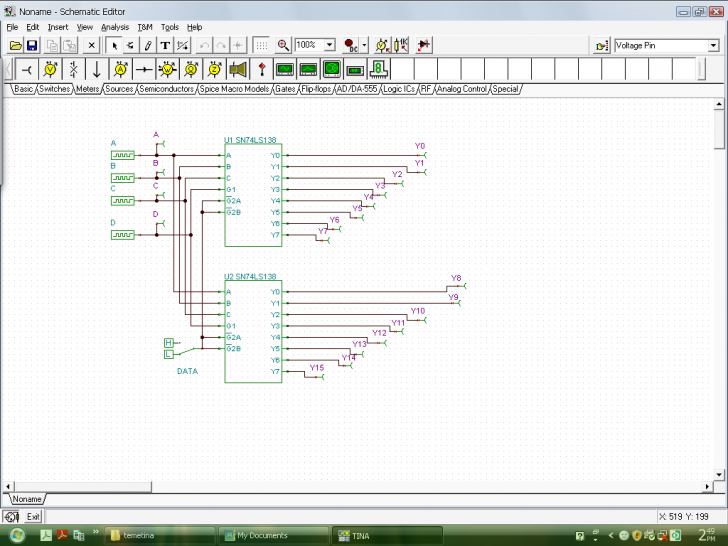Open the Insert menu
728x546 pixels.
58,27
